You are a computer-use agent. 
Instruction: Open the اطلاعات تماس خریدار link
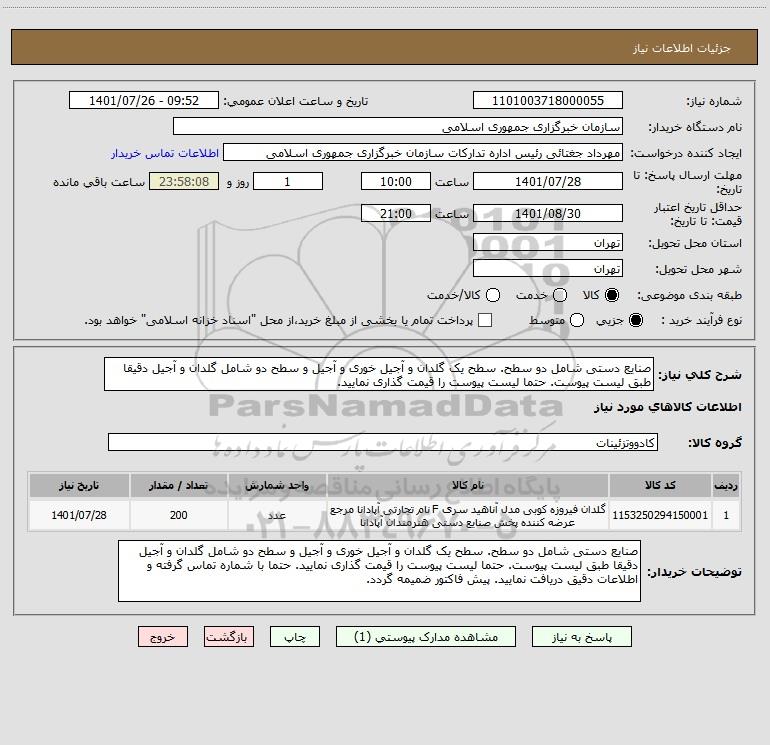coord(165,153)
